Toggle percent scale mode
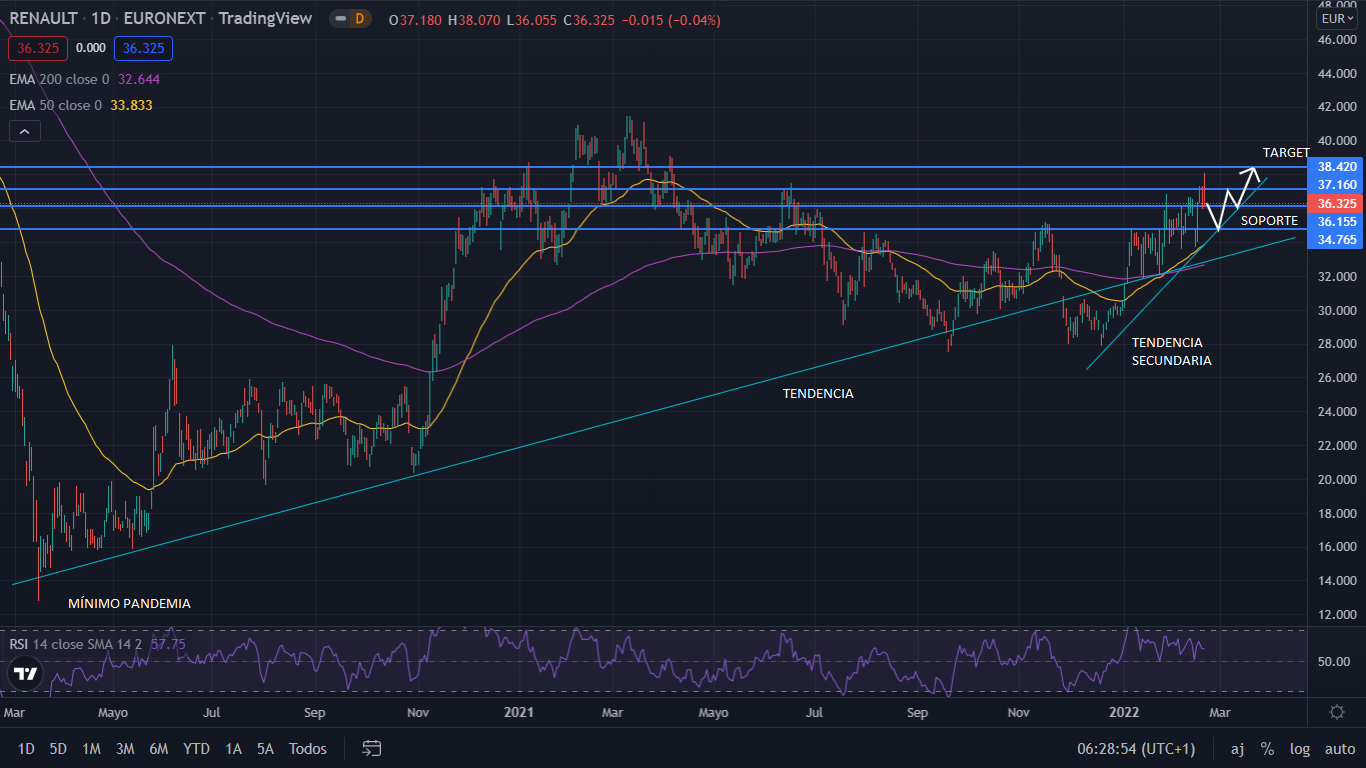Image resolution: width=1366 pixels, height=768 pixels. [x=1267, y=749]
